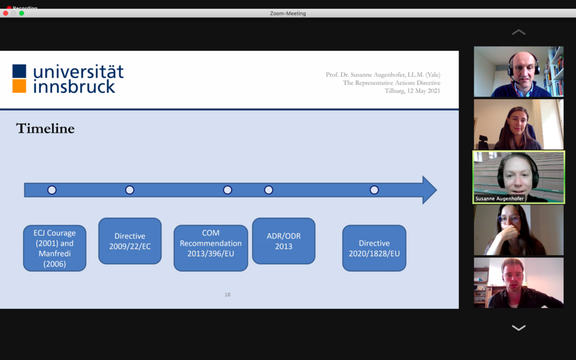Screen dimensions: 576x360
Task: Click 'Tilburg, 12 May 2021' text
Action: (412, 91)
